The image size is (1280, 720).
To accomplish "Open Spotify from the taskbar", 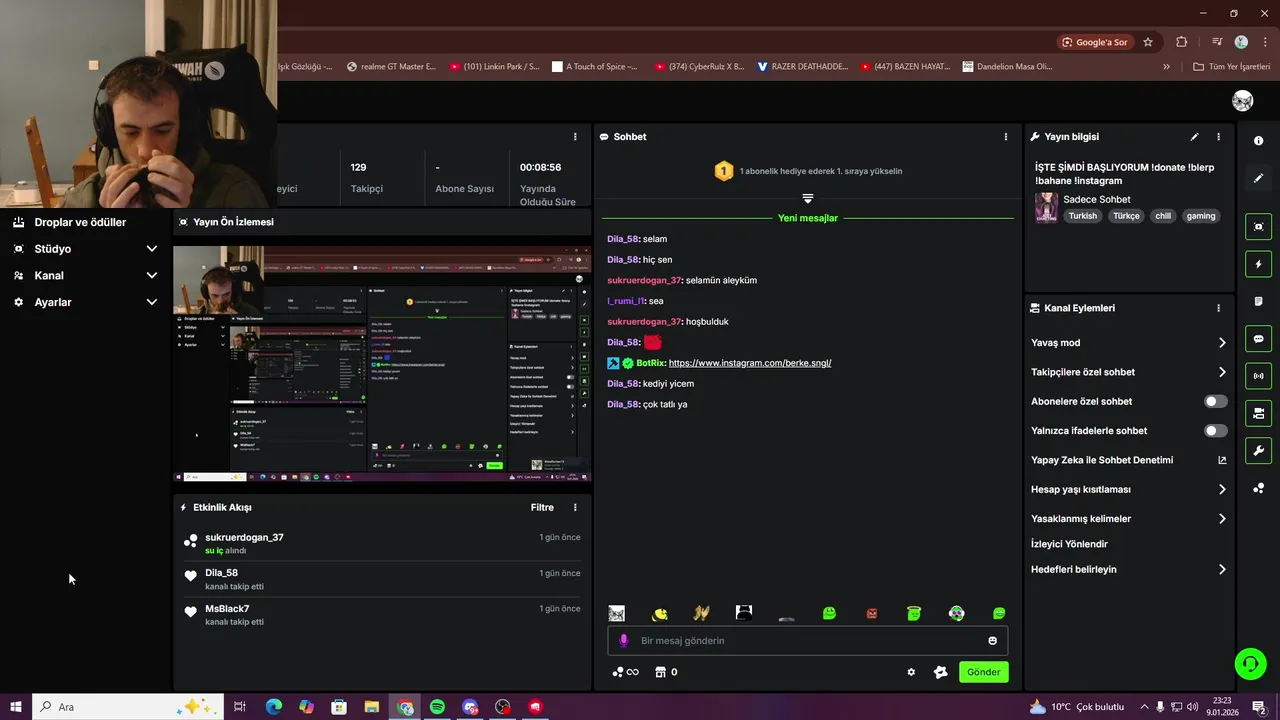I will coord(437,707).
